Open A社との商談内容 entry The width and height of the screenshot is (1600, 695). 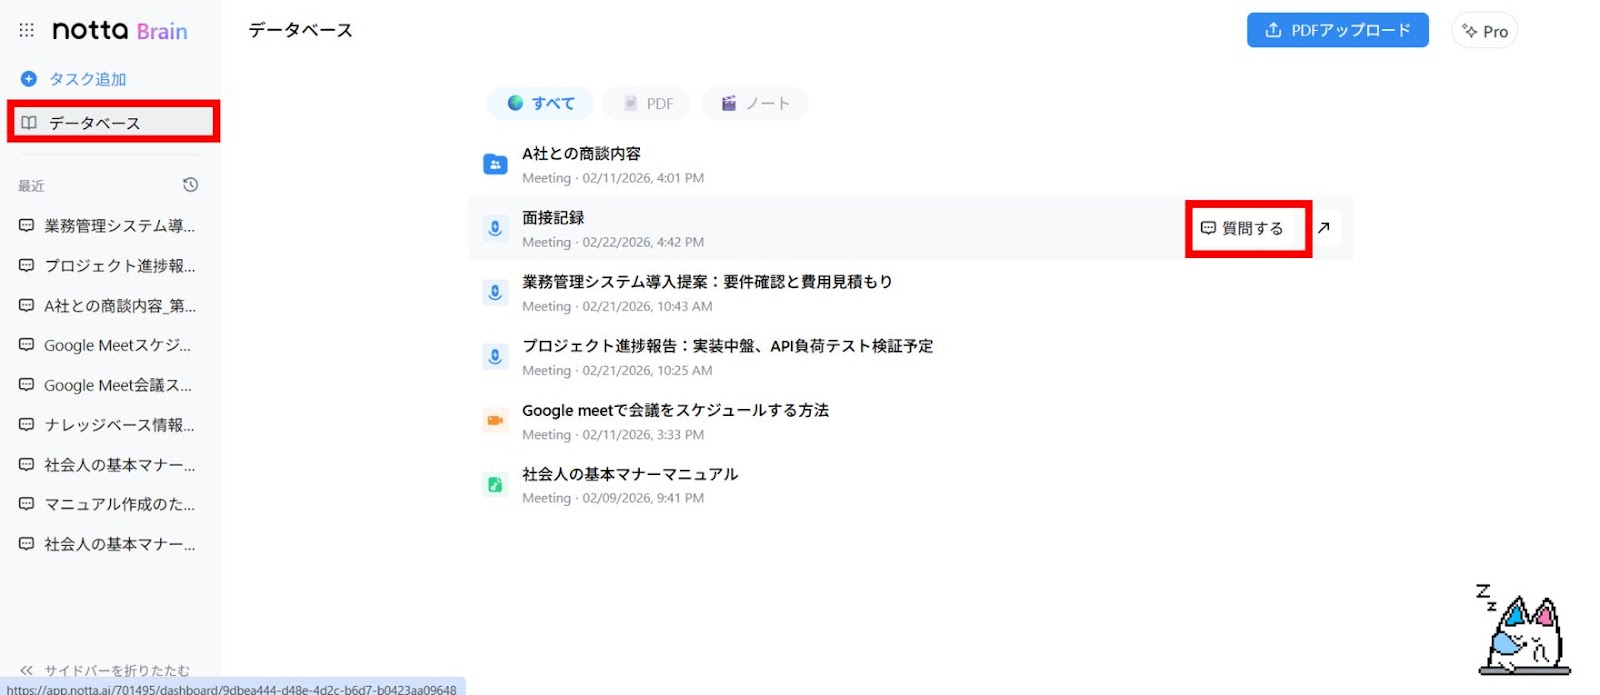tap(911, 164)
